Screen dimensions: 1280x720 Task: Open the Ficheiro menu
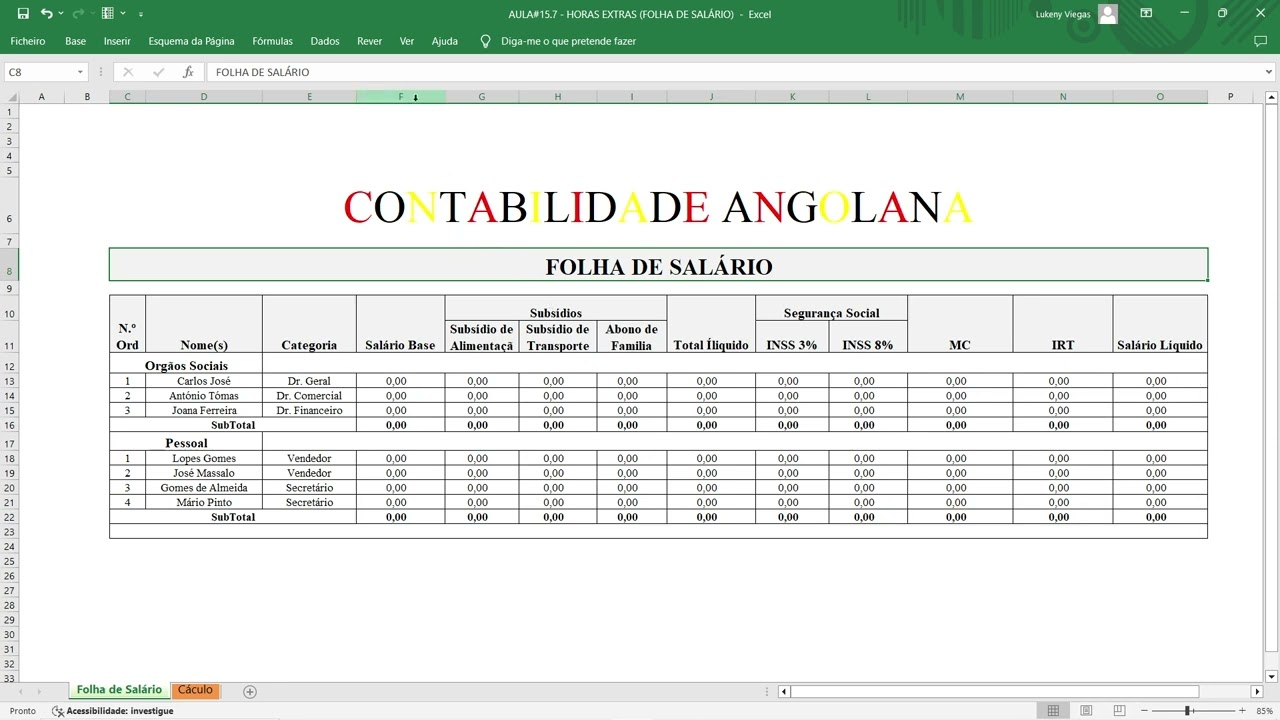28,41
